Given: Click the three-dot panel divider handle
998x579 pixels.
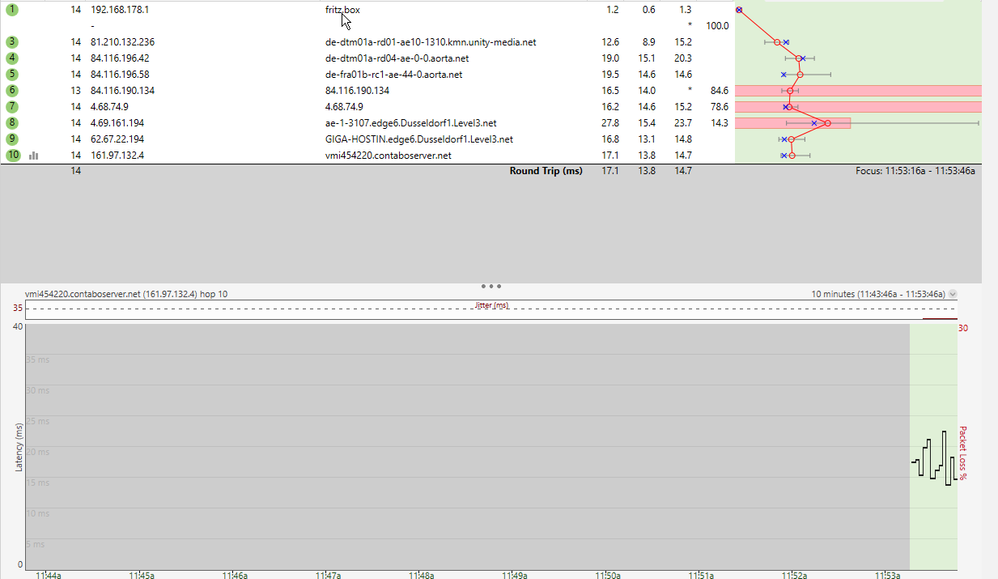Looking at the screenshot, I should tap(491, 285).
